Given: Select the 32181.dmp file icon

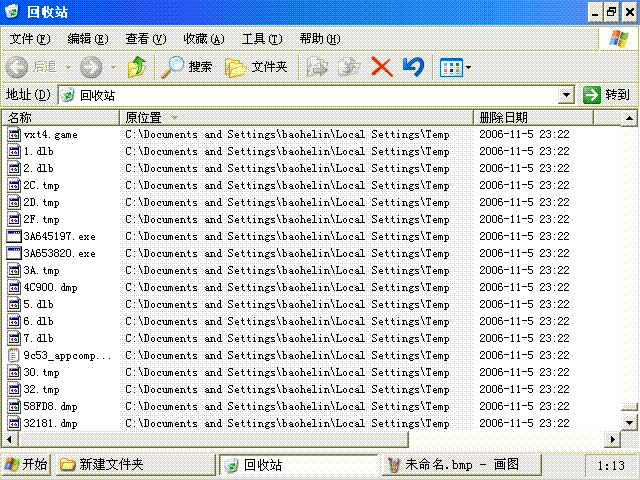Looking at the screenshot, I should 14,423.
